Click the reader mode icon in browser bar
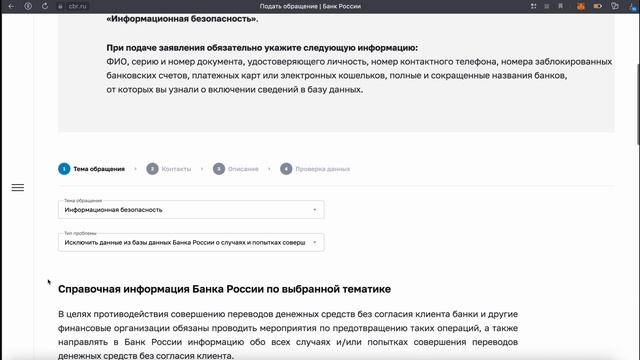The width and height of the screenshot is (640, 360). click(547, 6)
